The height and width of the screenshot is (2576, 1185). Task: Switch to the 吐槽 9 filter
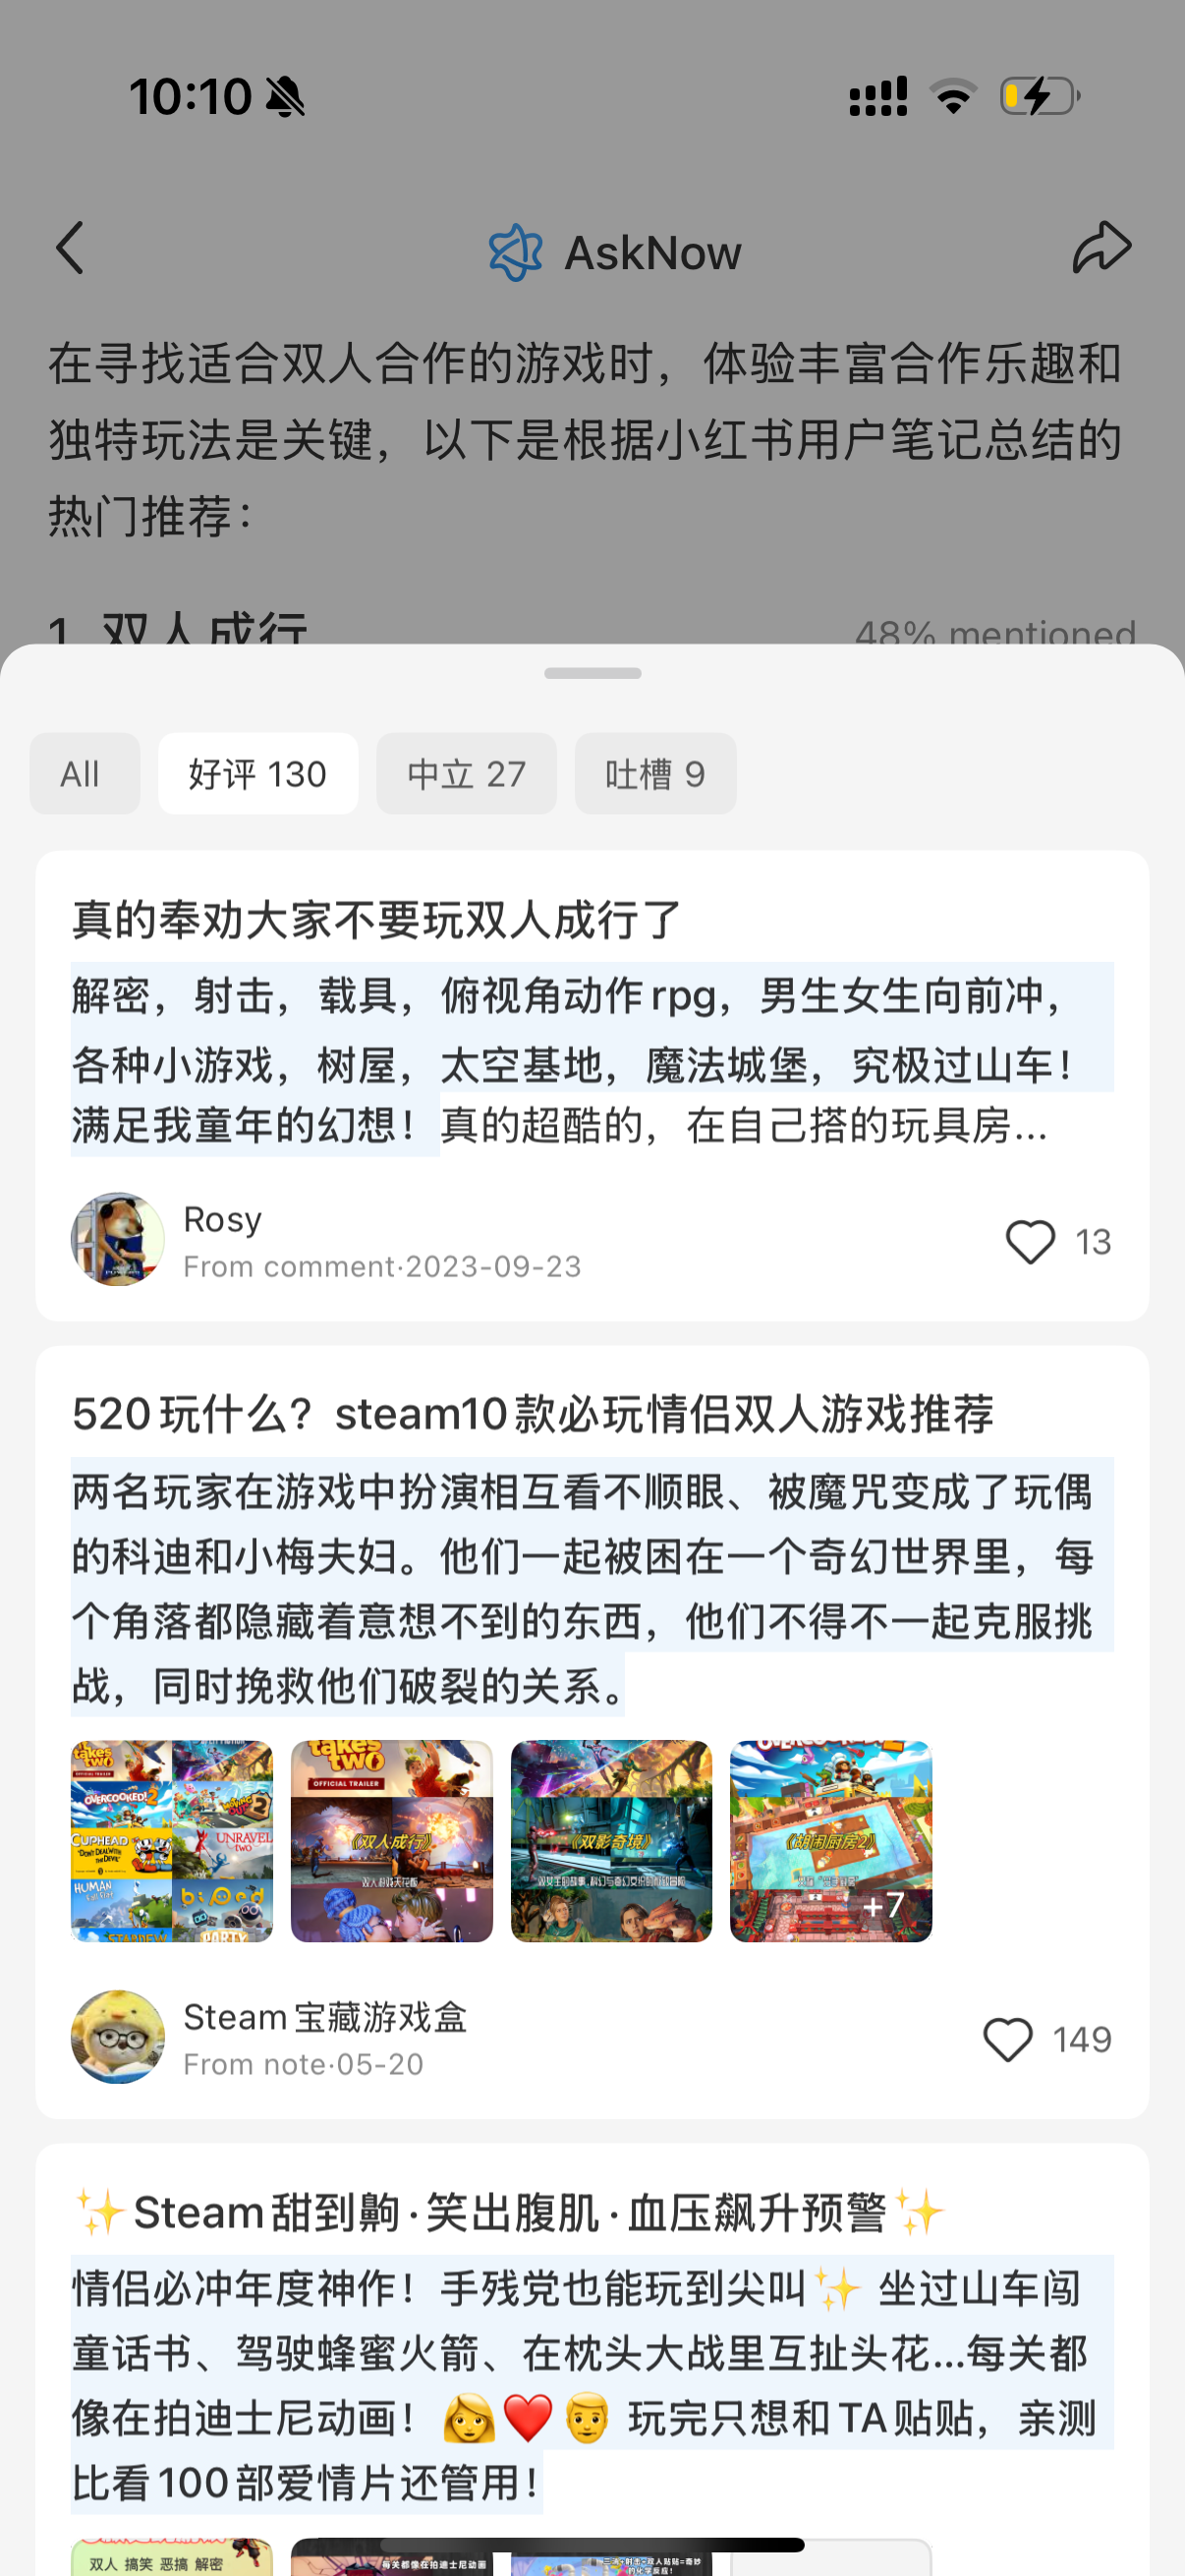[x=655, y=773]
